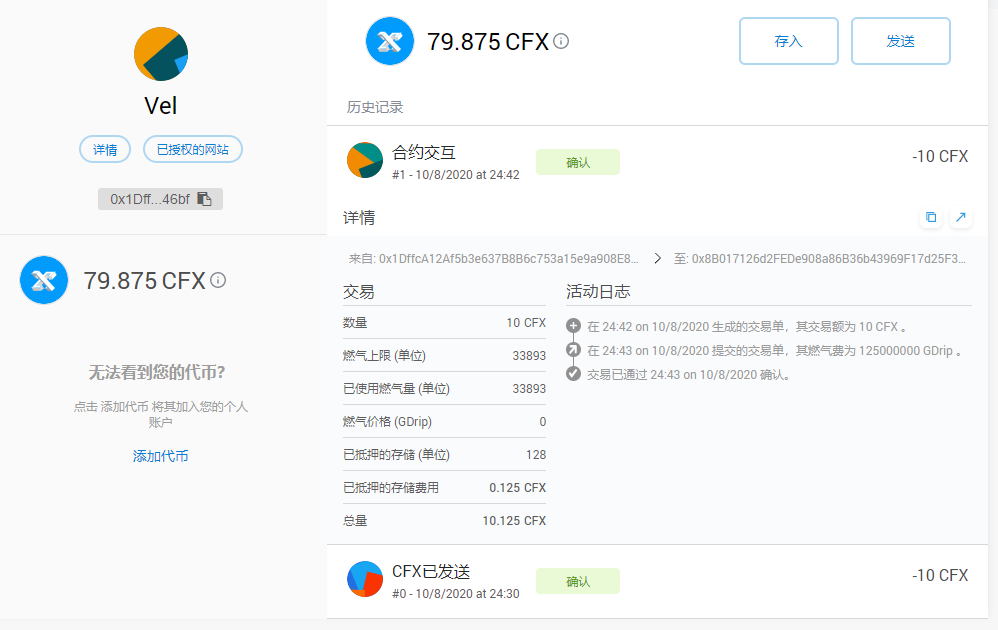Viewport: 998px width, 630px height.
Task: Click the CFX logo in the main header
Action: pyautogui.click(x=389, y=41)
